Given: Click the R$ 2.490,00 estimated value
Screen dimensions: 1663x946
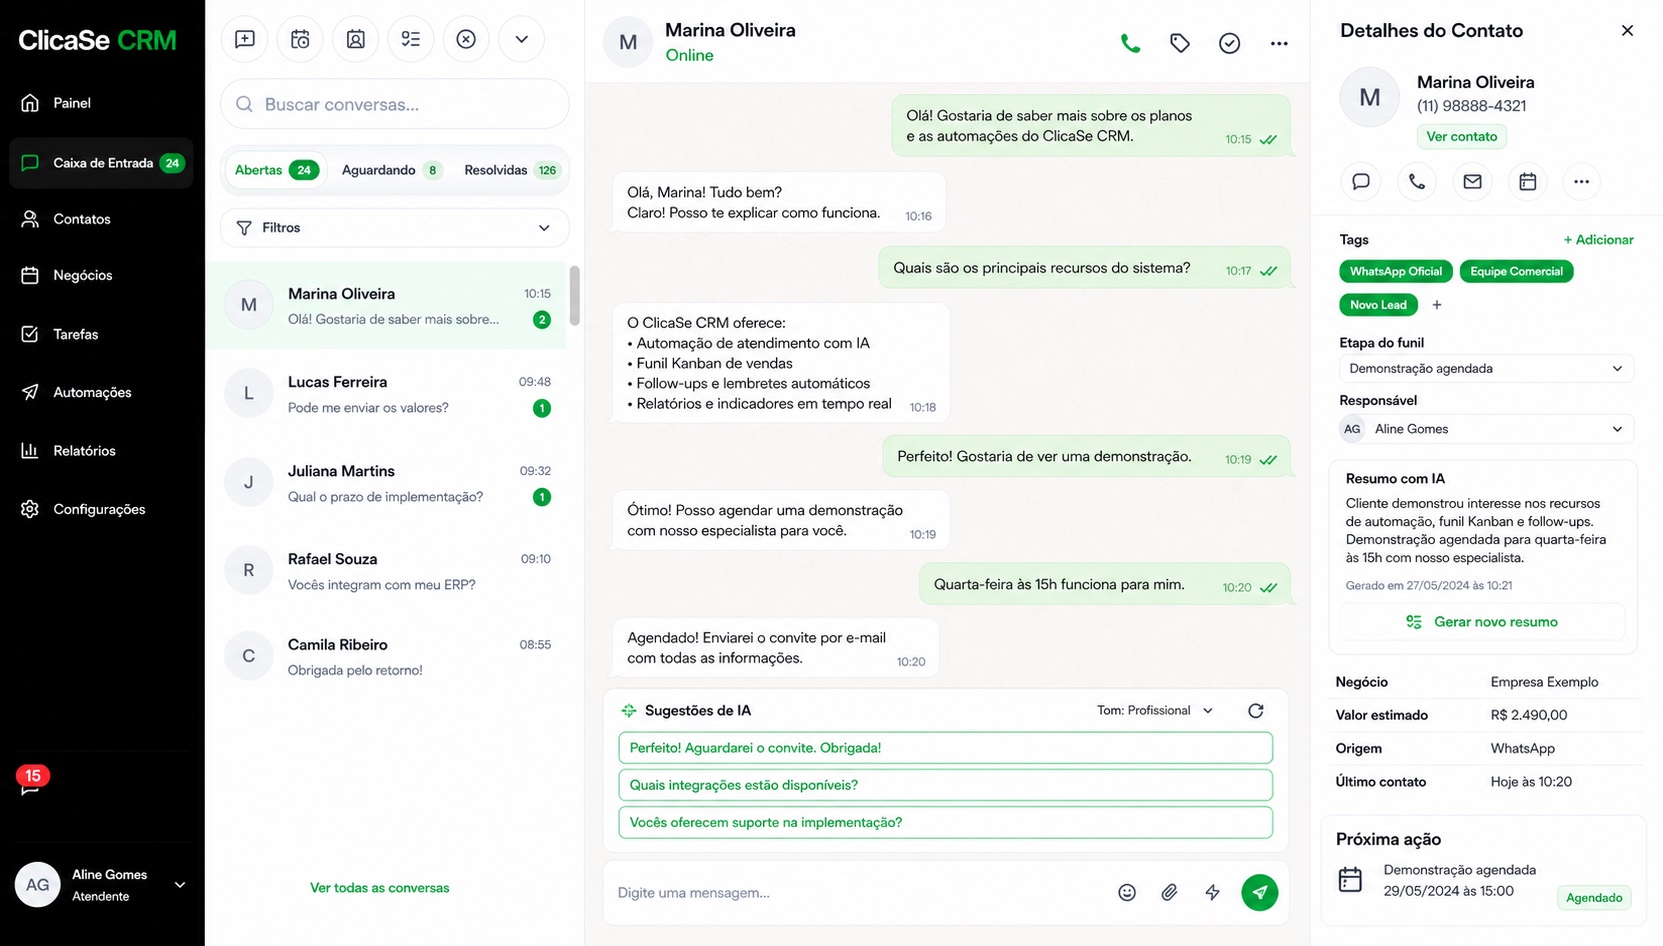Looking at the screenshot, I should [x=1529, y=715].
